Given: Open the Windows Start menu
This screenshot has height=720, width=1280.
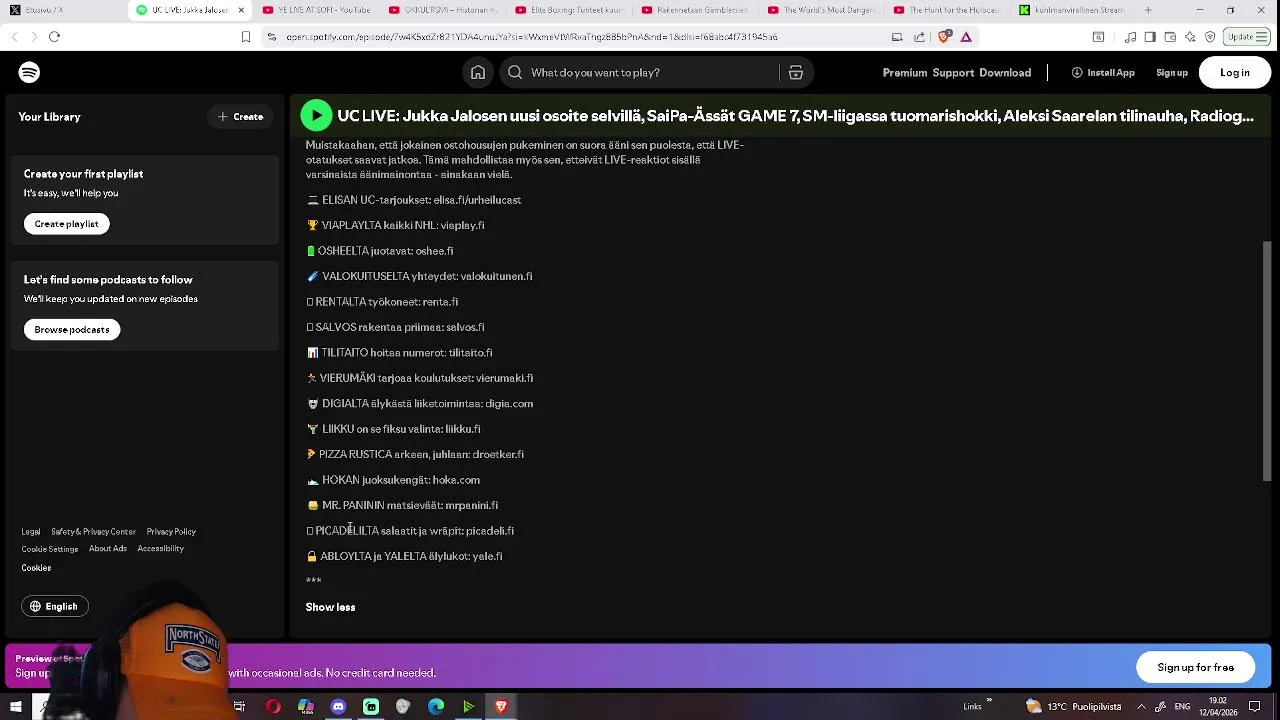Looking at the screenshot, I should click(15, 707).
